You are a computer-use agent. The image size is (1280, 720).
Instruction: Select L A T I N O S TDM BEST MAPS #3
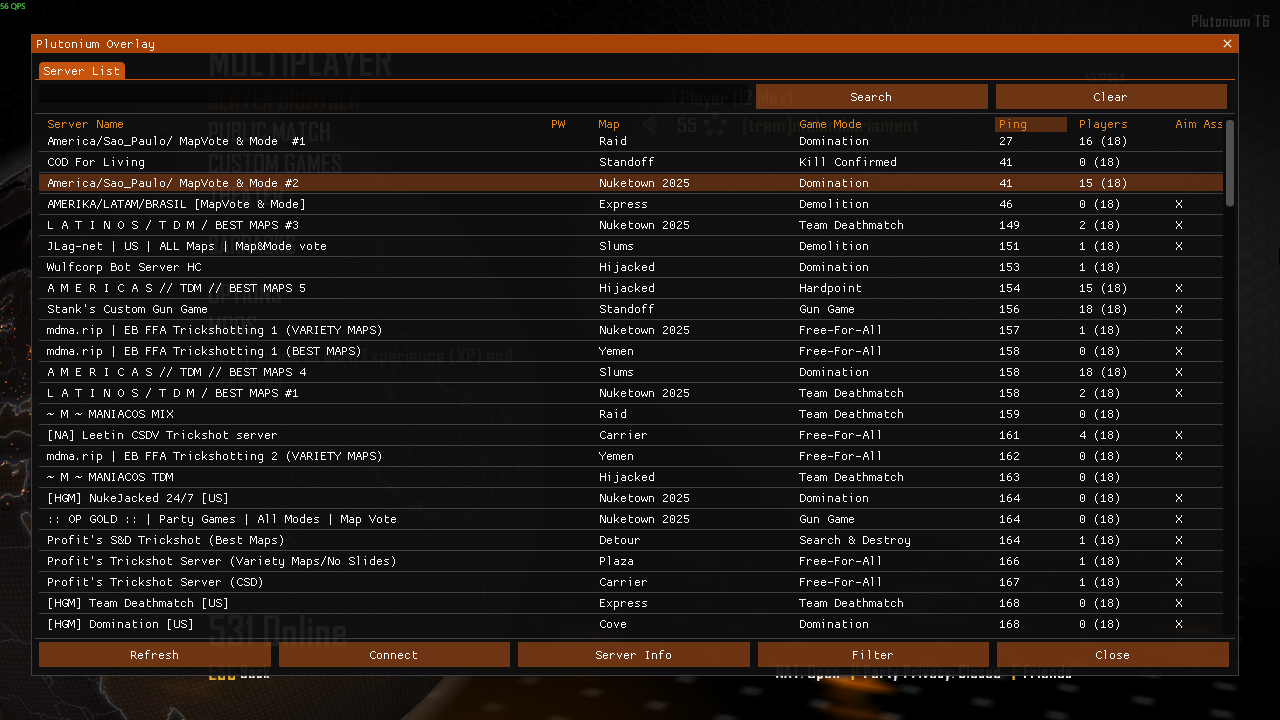pos(631,225)
